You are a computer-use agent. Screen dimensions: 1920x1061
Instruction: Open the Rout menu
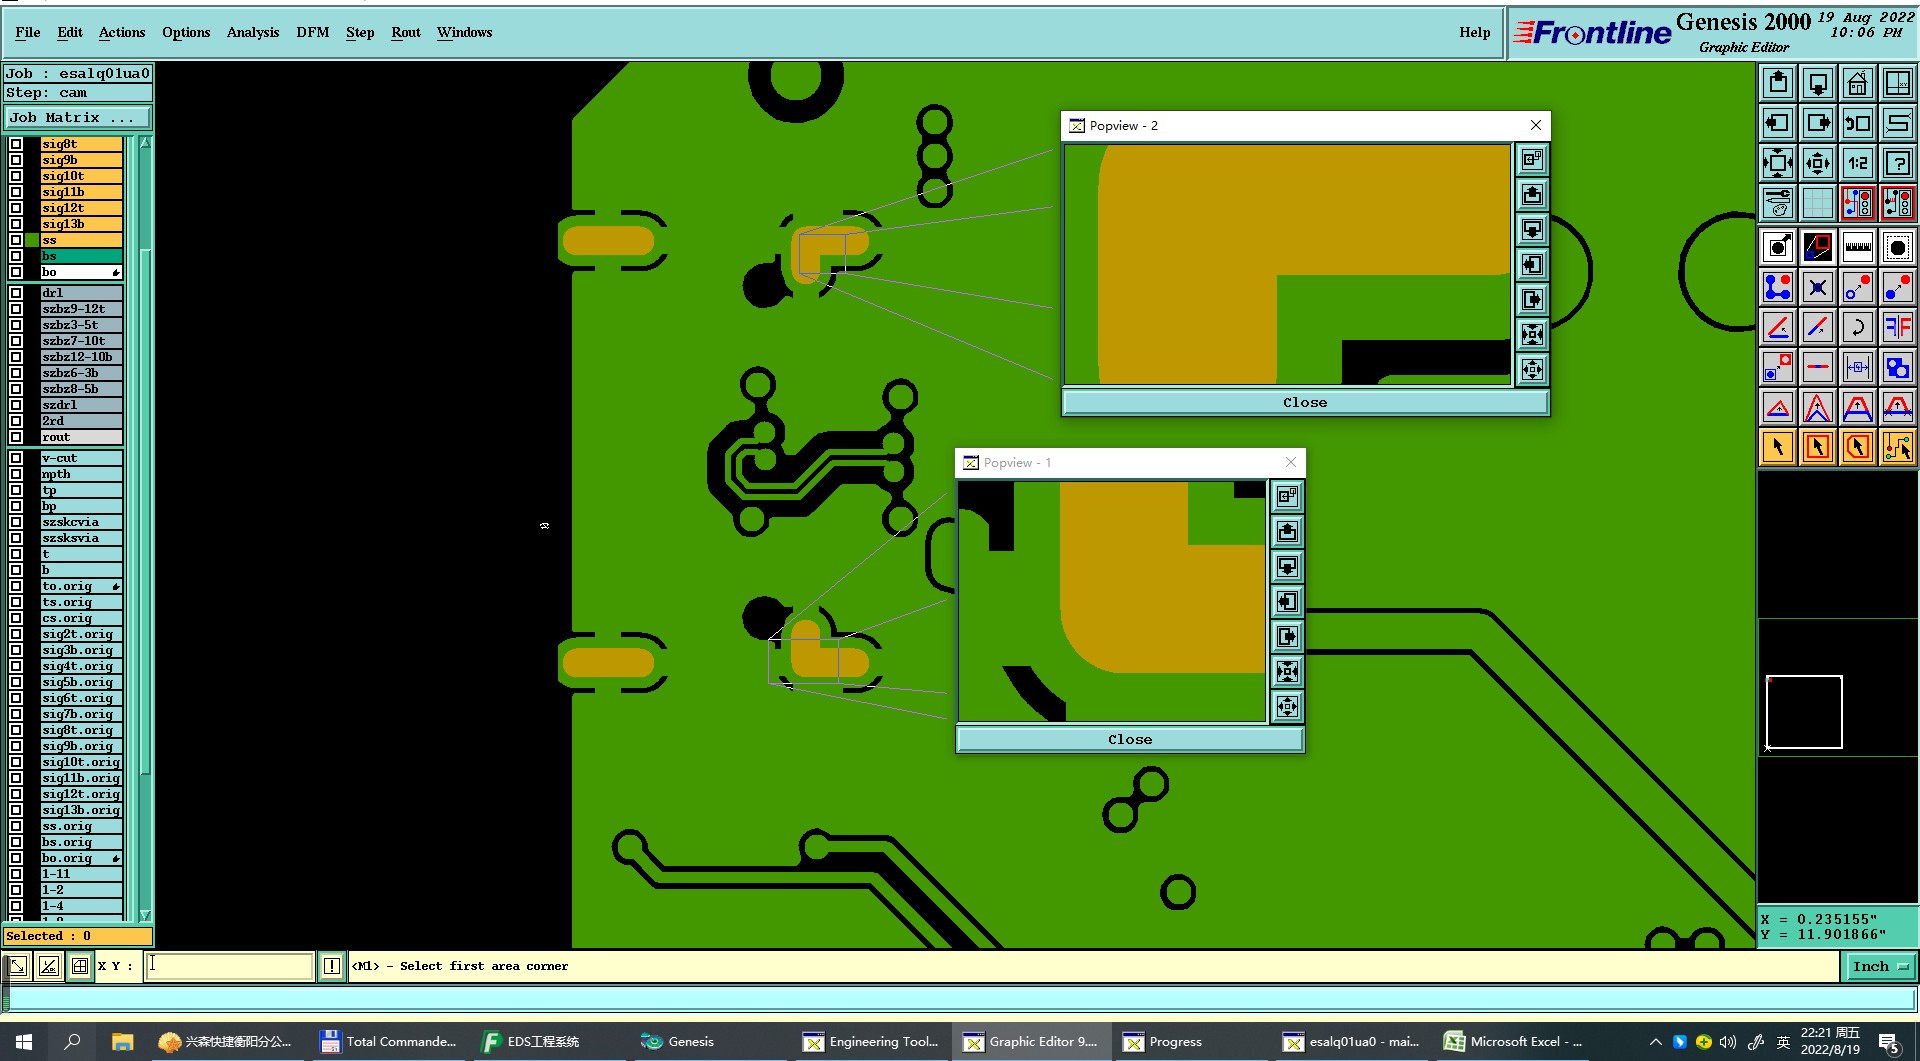tap(406, 32)
